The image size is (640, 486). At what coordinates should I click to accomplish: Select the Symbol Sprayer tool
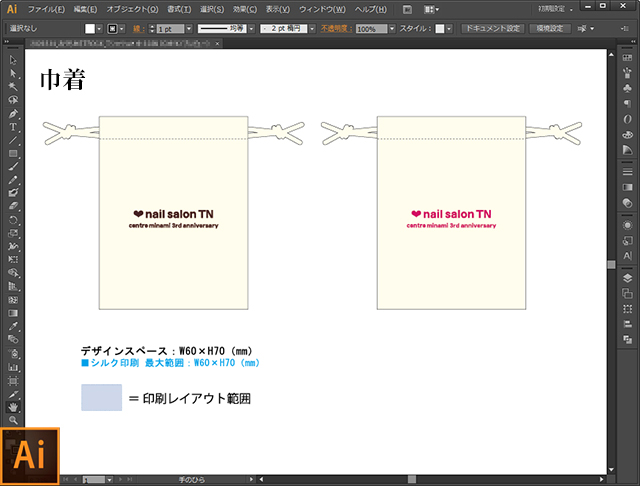point(13,353)
